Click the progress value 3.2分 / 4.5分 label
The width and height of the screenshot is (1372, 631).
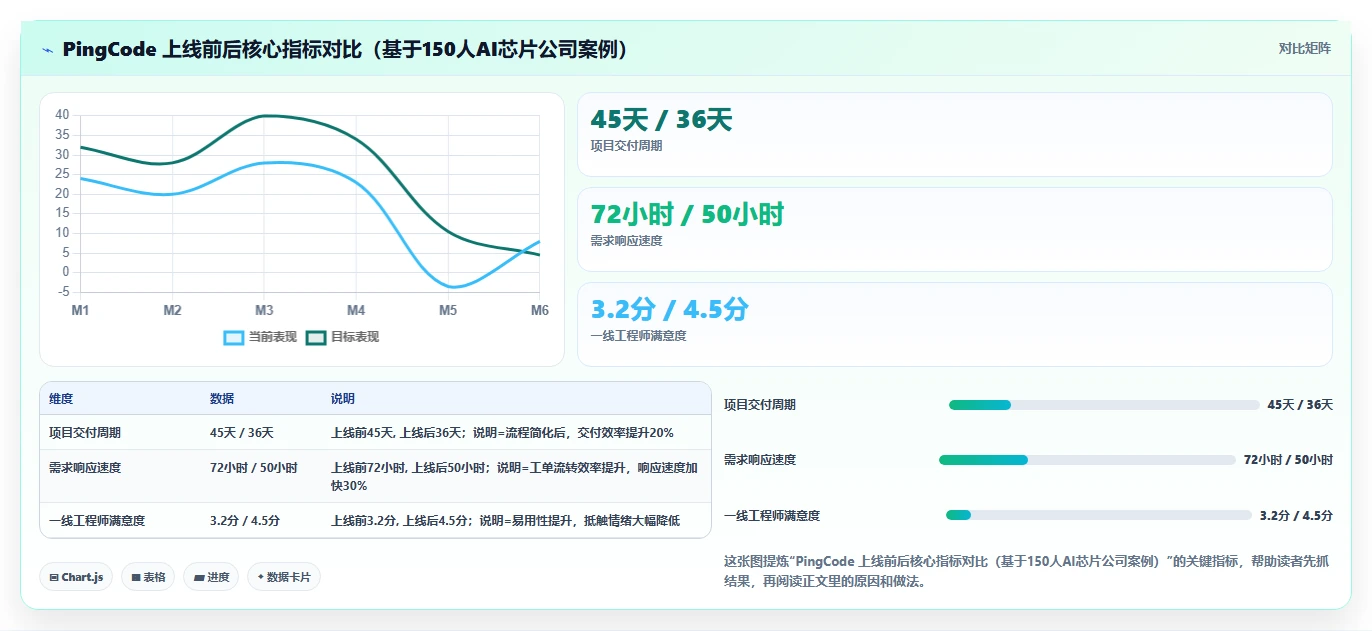point(1296,516)
